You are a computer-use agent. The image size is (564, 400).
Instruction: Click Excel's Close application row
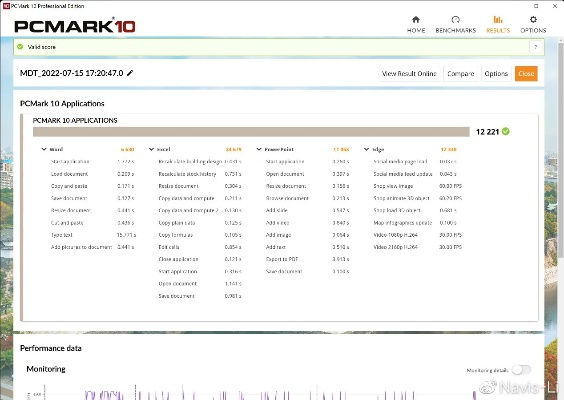click(200, 259)
